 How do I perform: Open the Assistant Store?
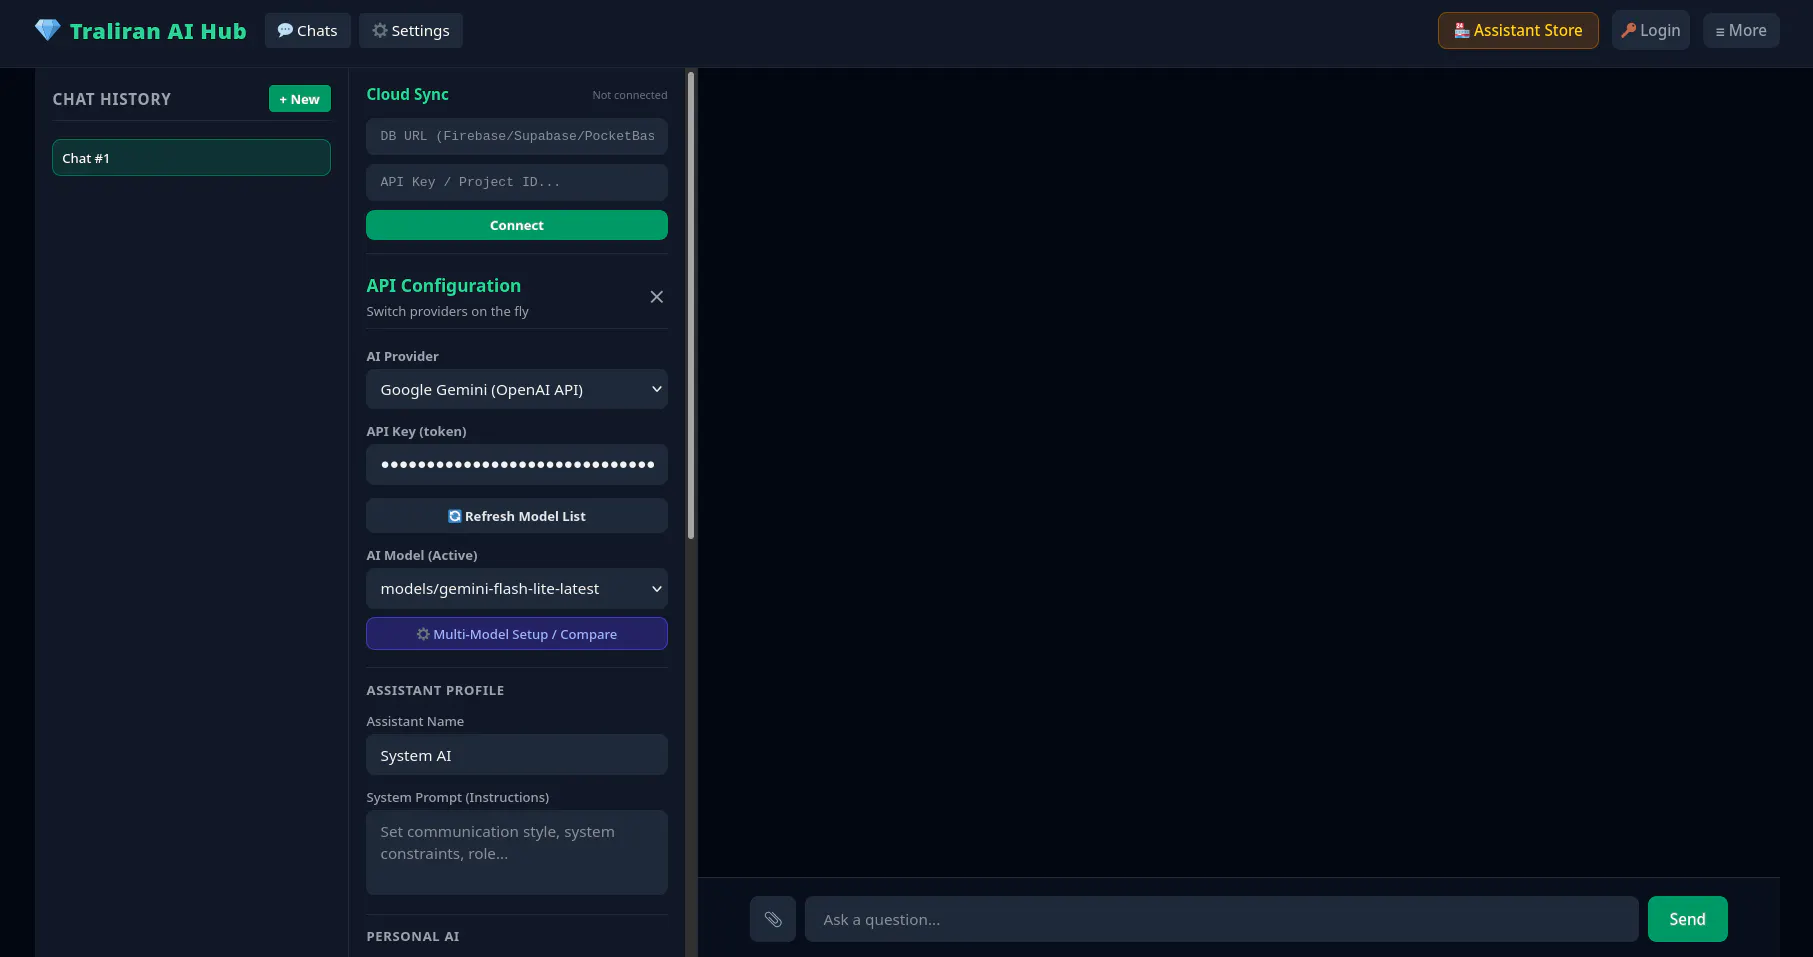pyautogui.click(x=1518, y=30)
